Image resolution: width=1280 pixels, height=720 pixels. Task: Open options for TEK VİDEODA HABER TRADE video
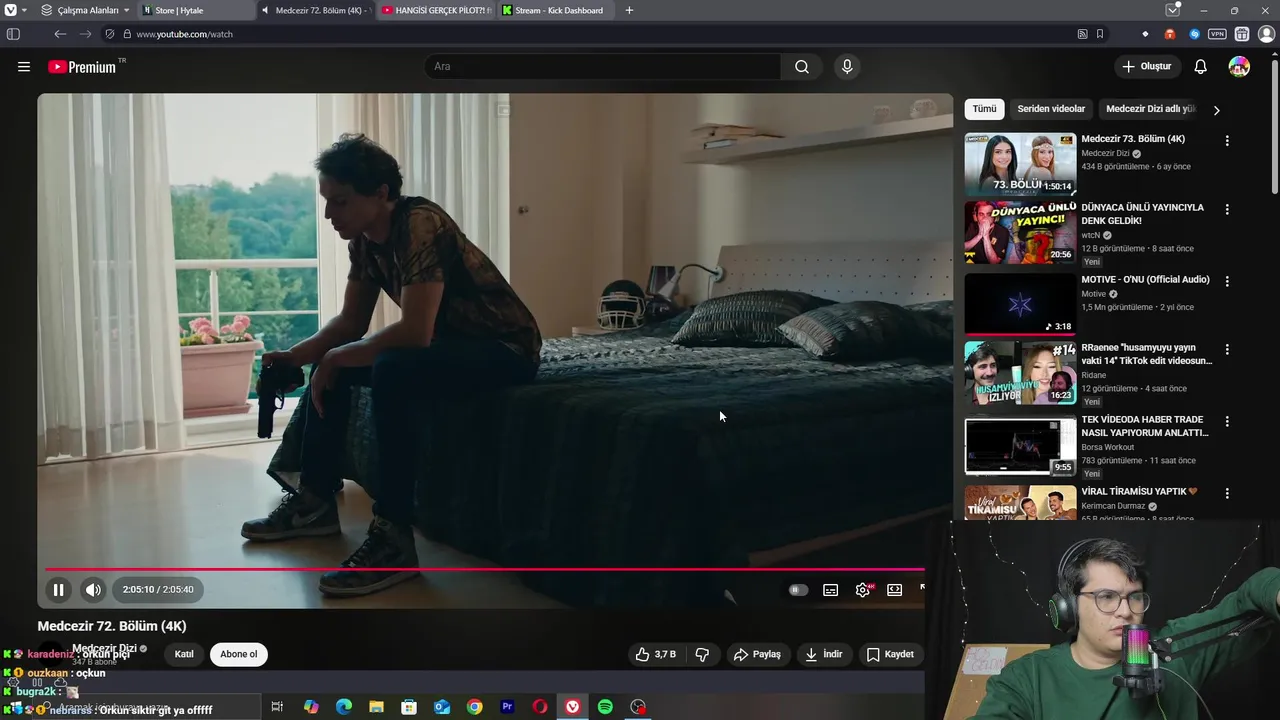(1227, 422)
